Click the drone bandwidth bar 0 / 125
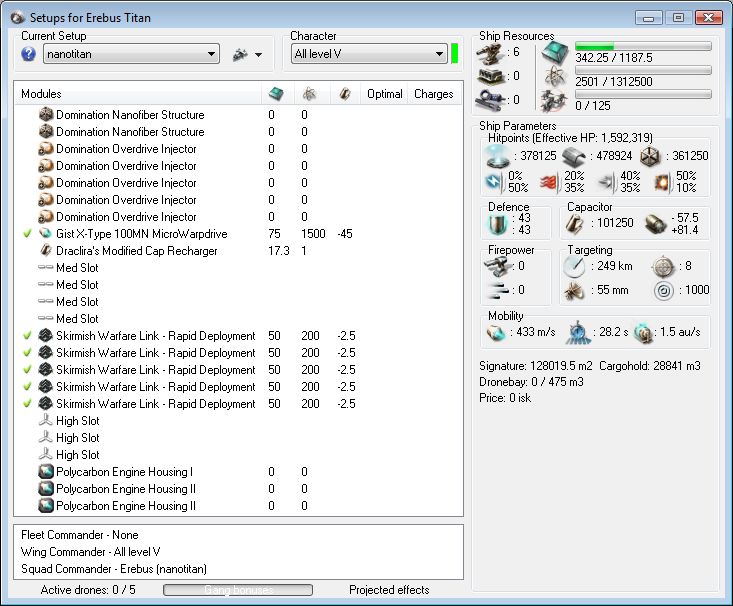733x606 pixels. coord(643,94)
